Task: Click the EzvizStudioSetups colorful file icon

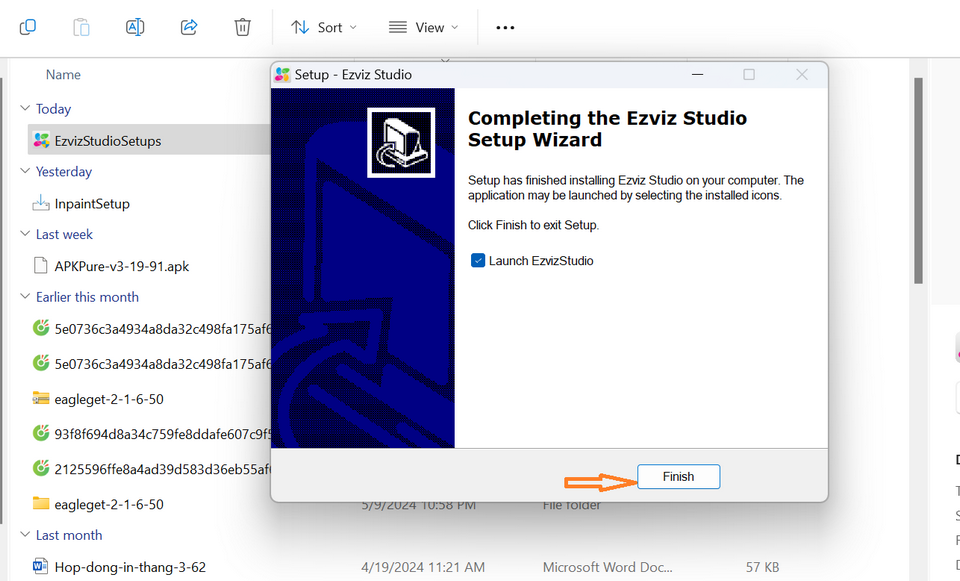Action: (x=41, y=140)
